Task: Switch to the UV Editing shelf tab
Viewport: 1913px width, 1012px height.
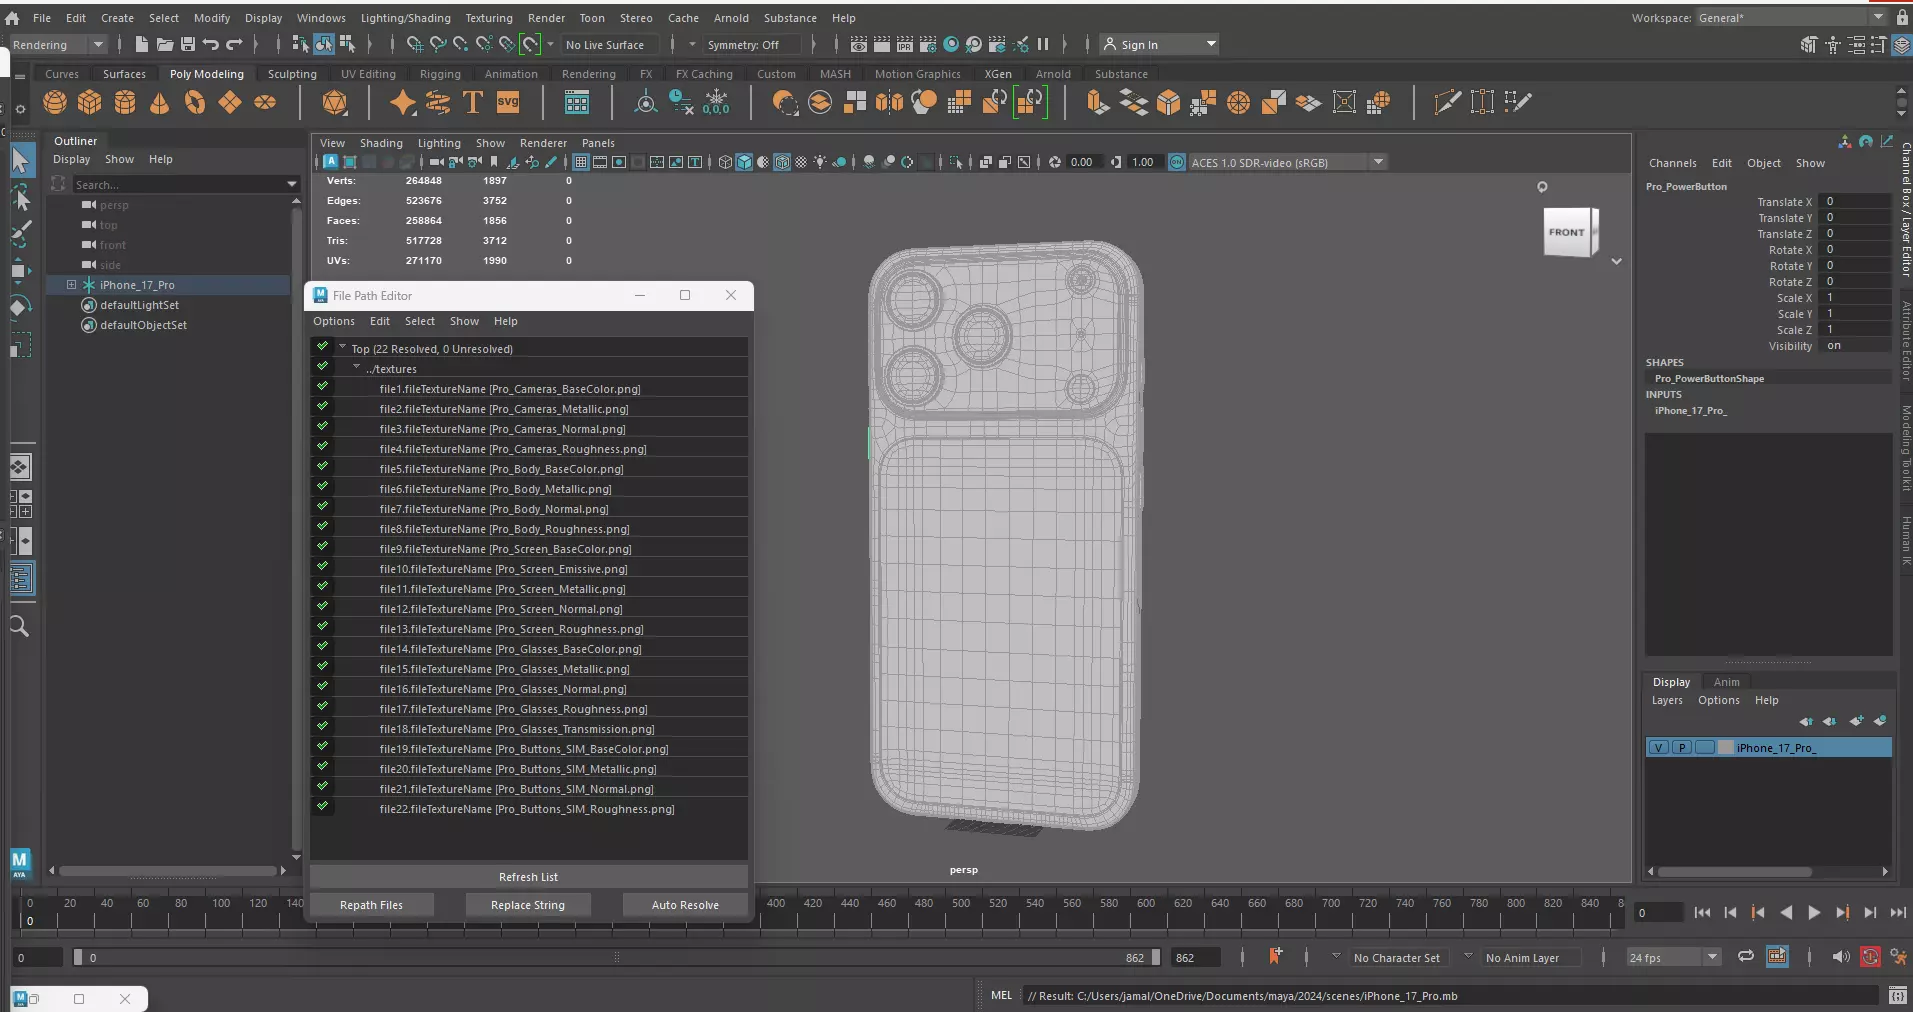Action: tap(368, 74)
